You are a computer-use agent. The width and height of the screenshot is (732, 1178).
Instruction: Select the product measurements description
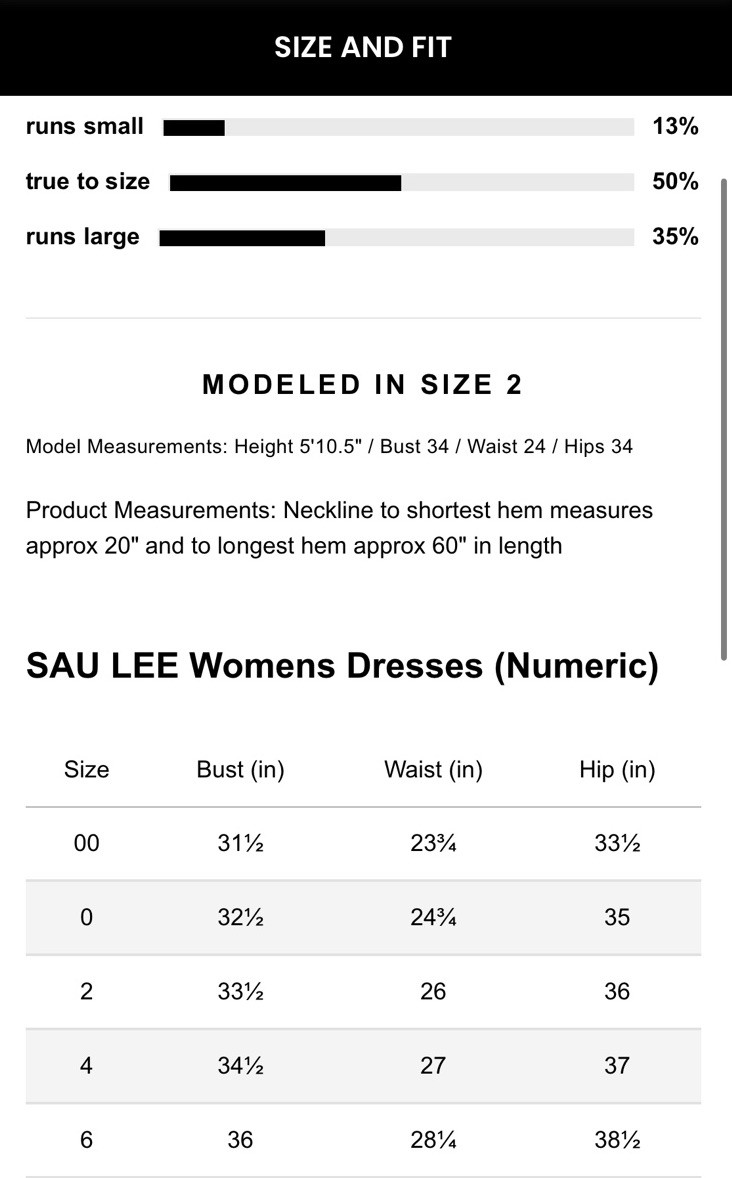click(x=340, y=528)
